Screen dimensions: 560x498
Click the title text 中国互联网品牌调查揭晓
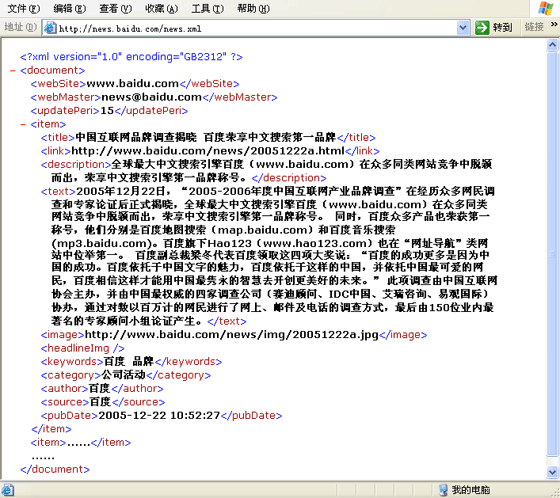[136, 138]
